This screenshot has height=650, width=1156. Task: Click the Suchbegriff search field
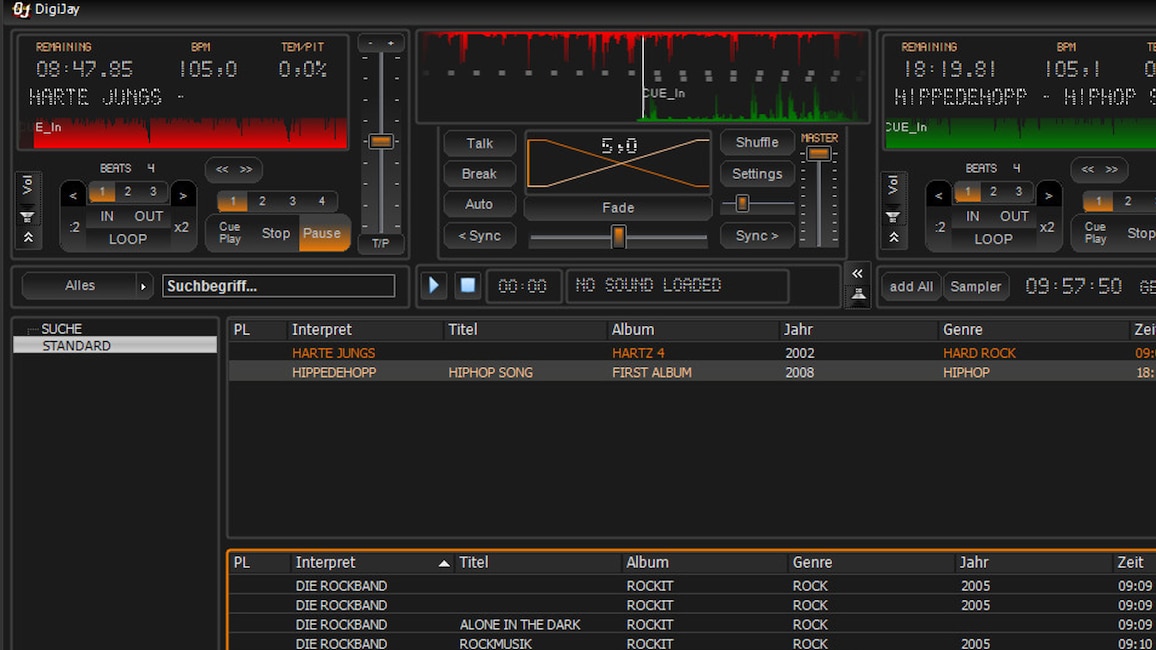pos(278,286)
